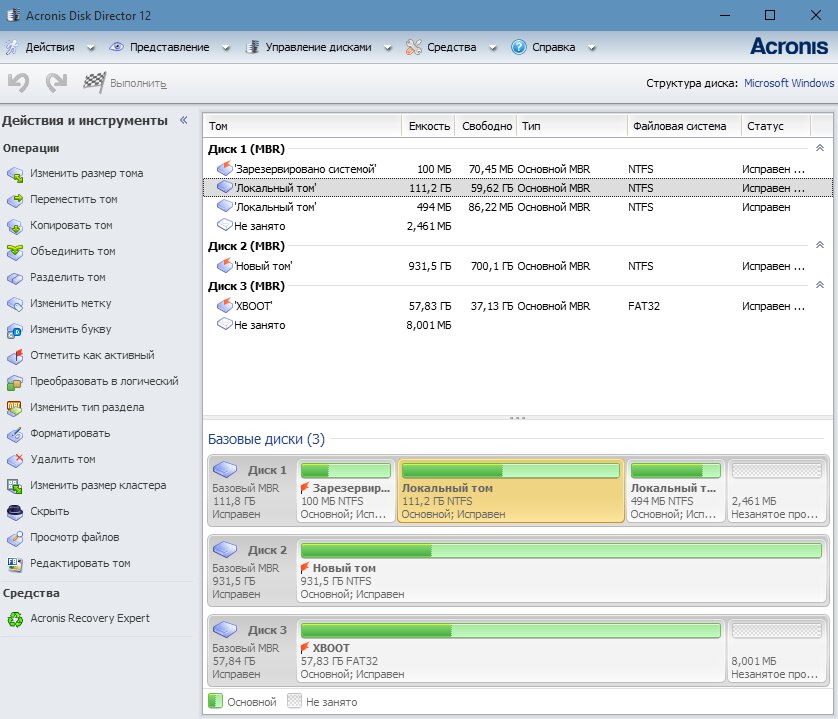838x719 pixels.
Task: Select the 8,001 МБ Не занято row
Action: (x=518, y=325)
